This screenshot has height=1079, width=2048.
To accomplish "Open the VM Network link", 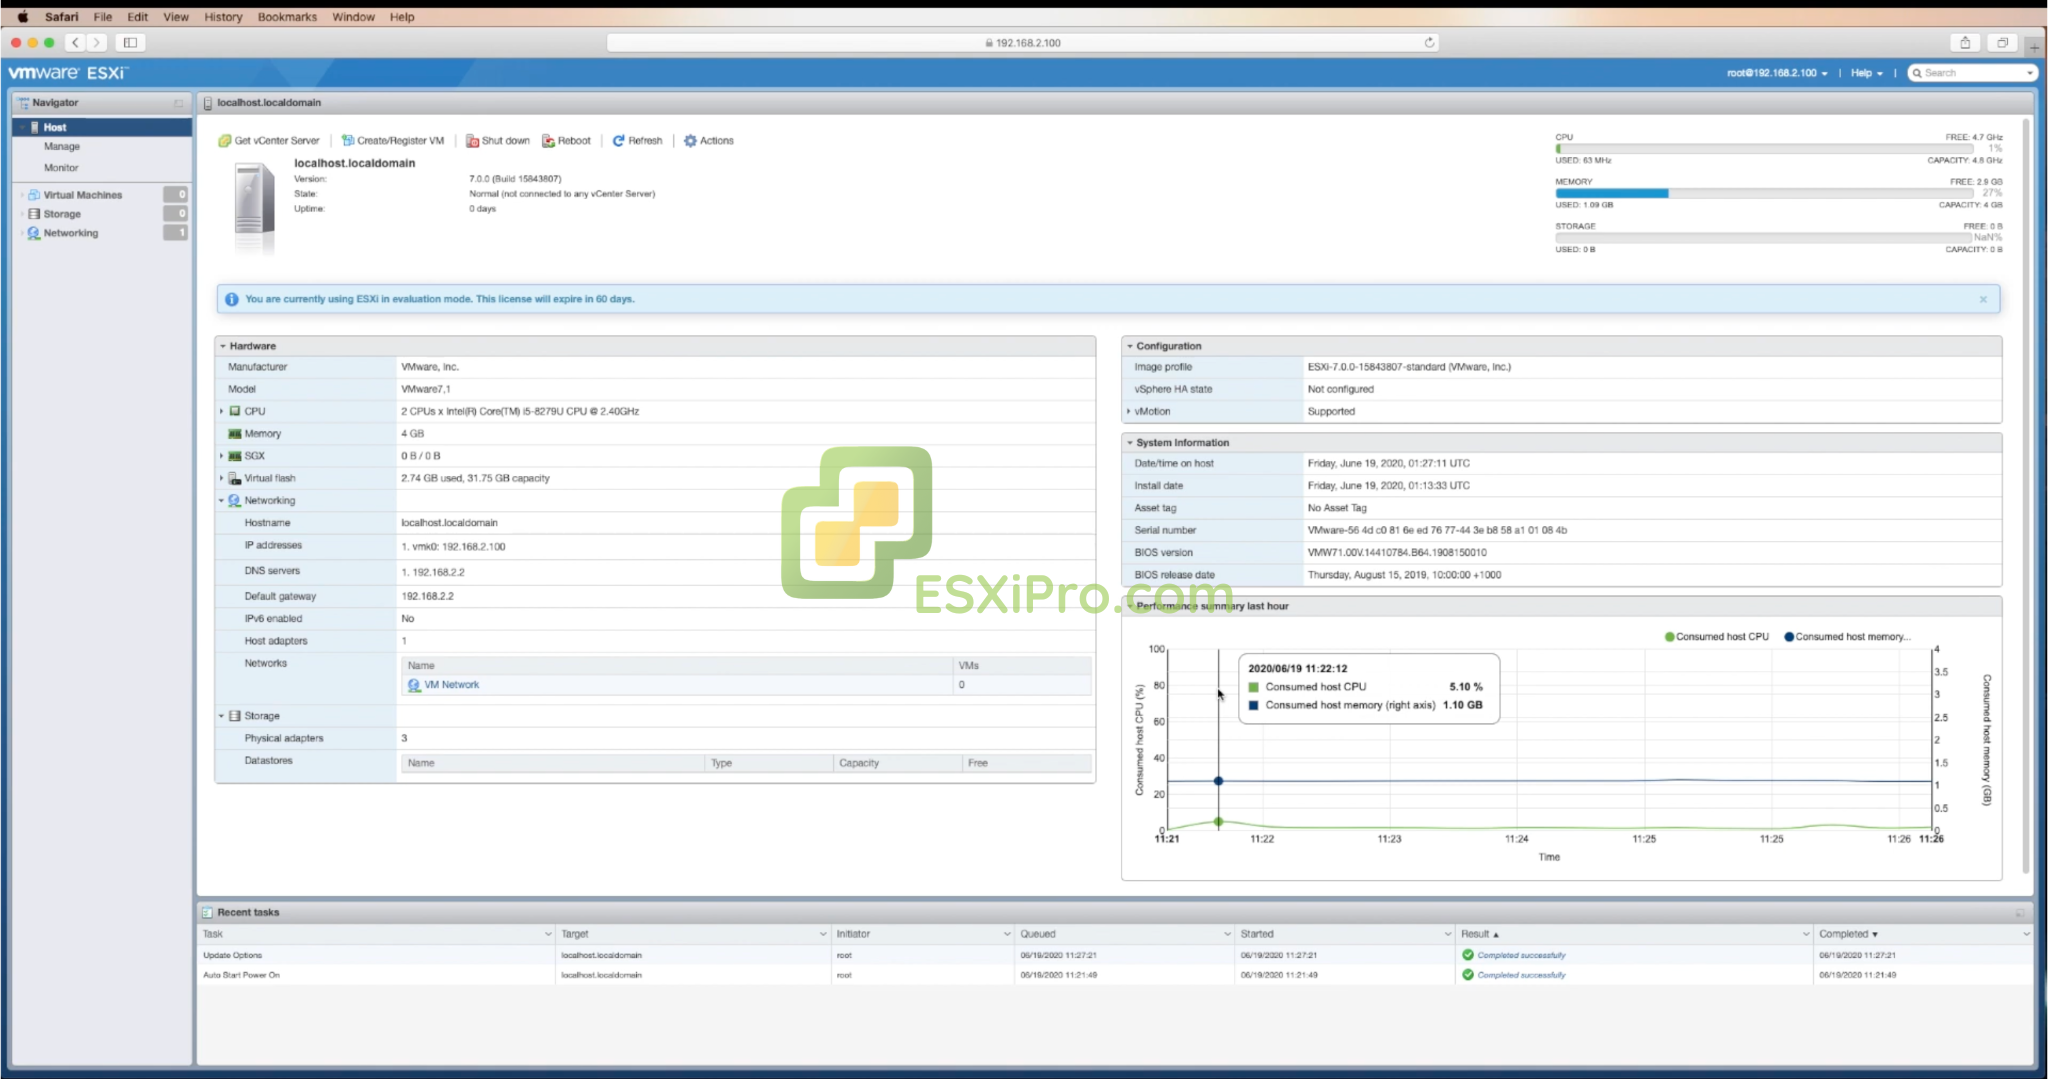I will 452,684.
